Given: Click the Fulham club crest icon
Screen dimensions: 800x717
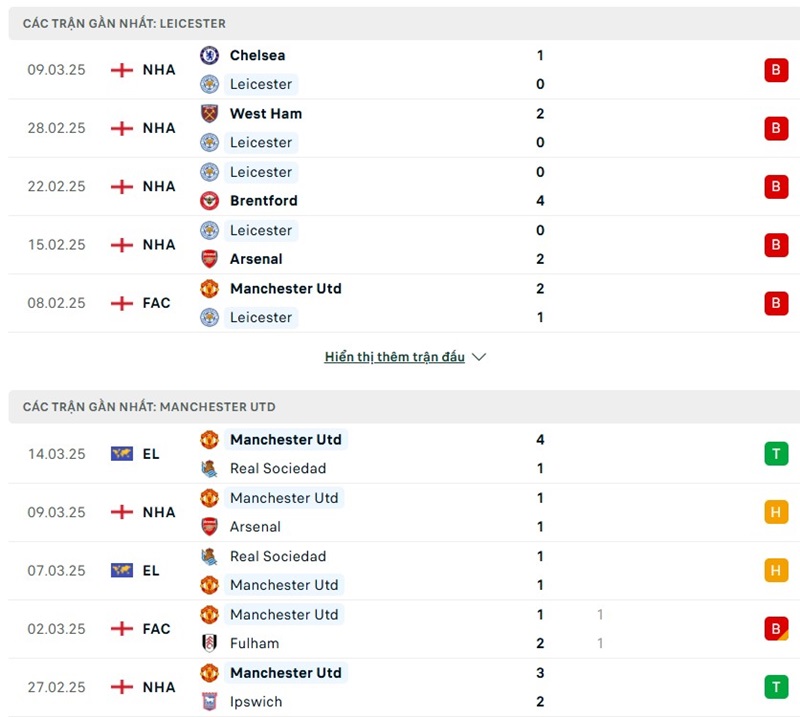Looking at the screenshot, I should click(209, 643).
